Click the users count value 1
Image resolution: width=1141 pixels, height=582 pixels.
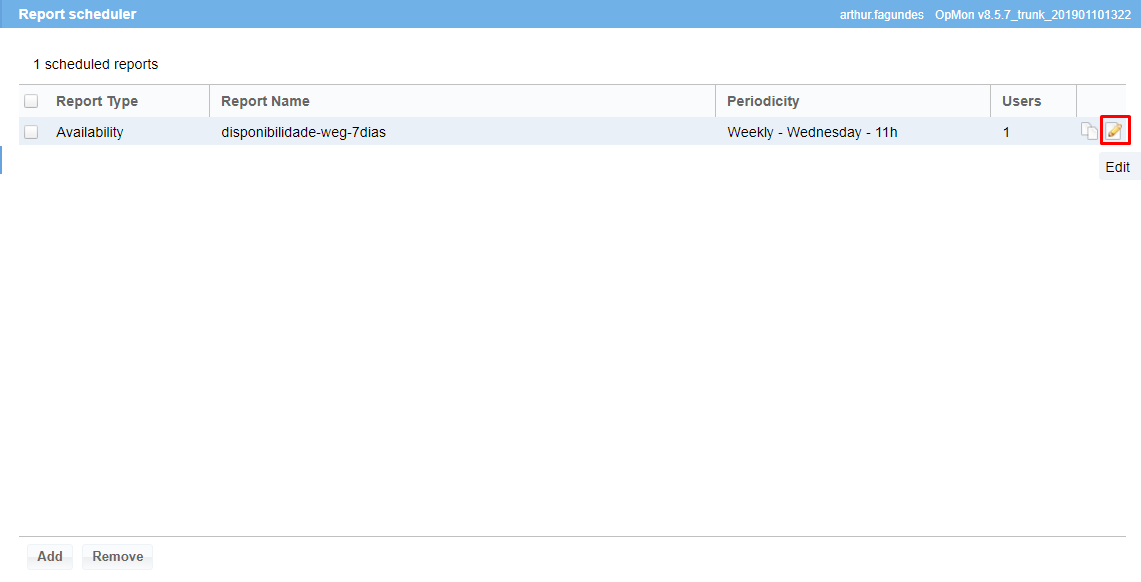1006,132
